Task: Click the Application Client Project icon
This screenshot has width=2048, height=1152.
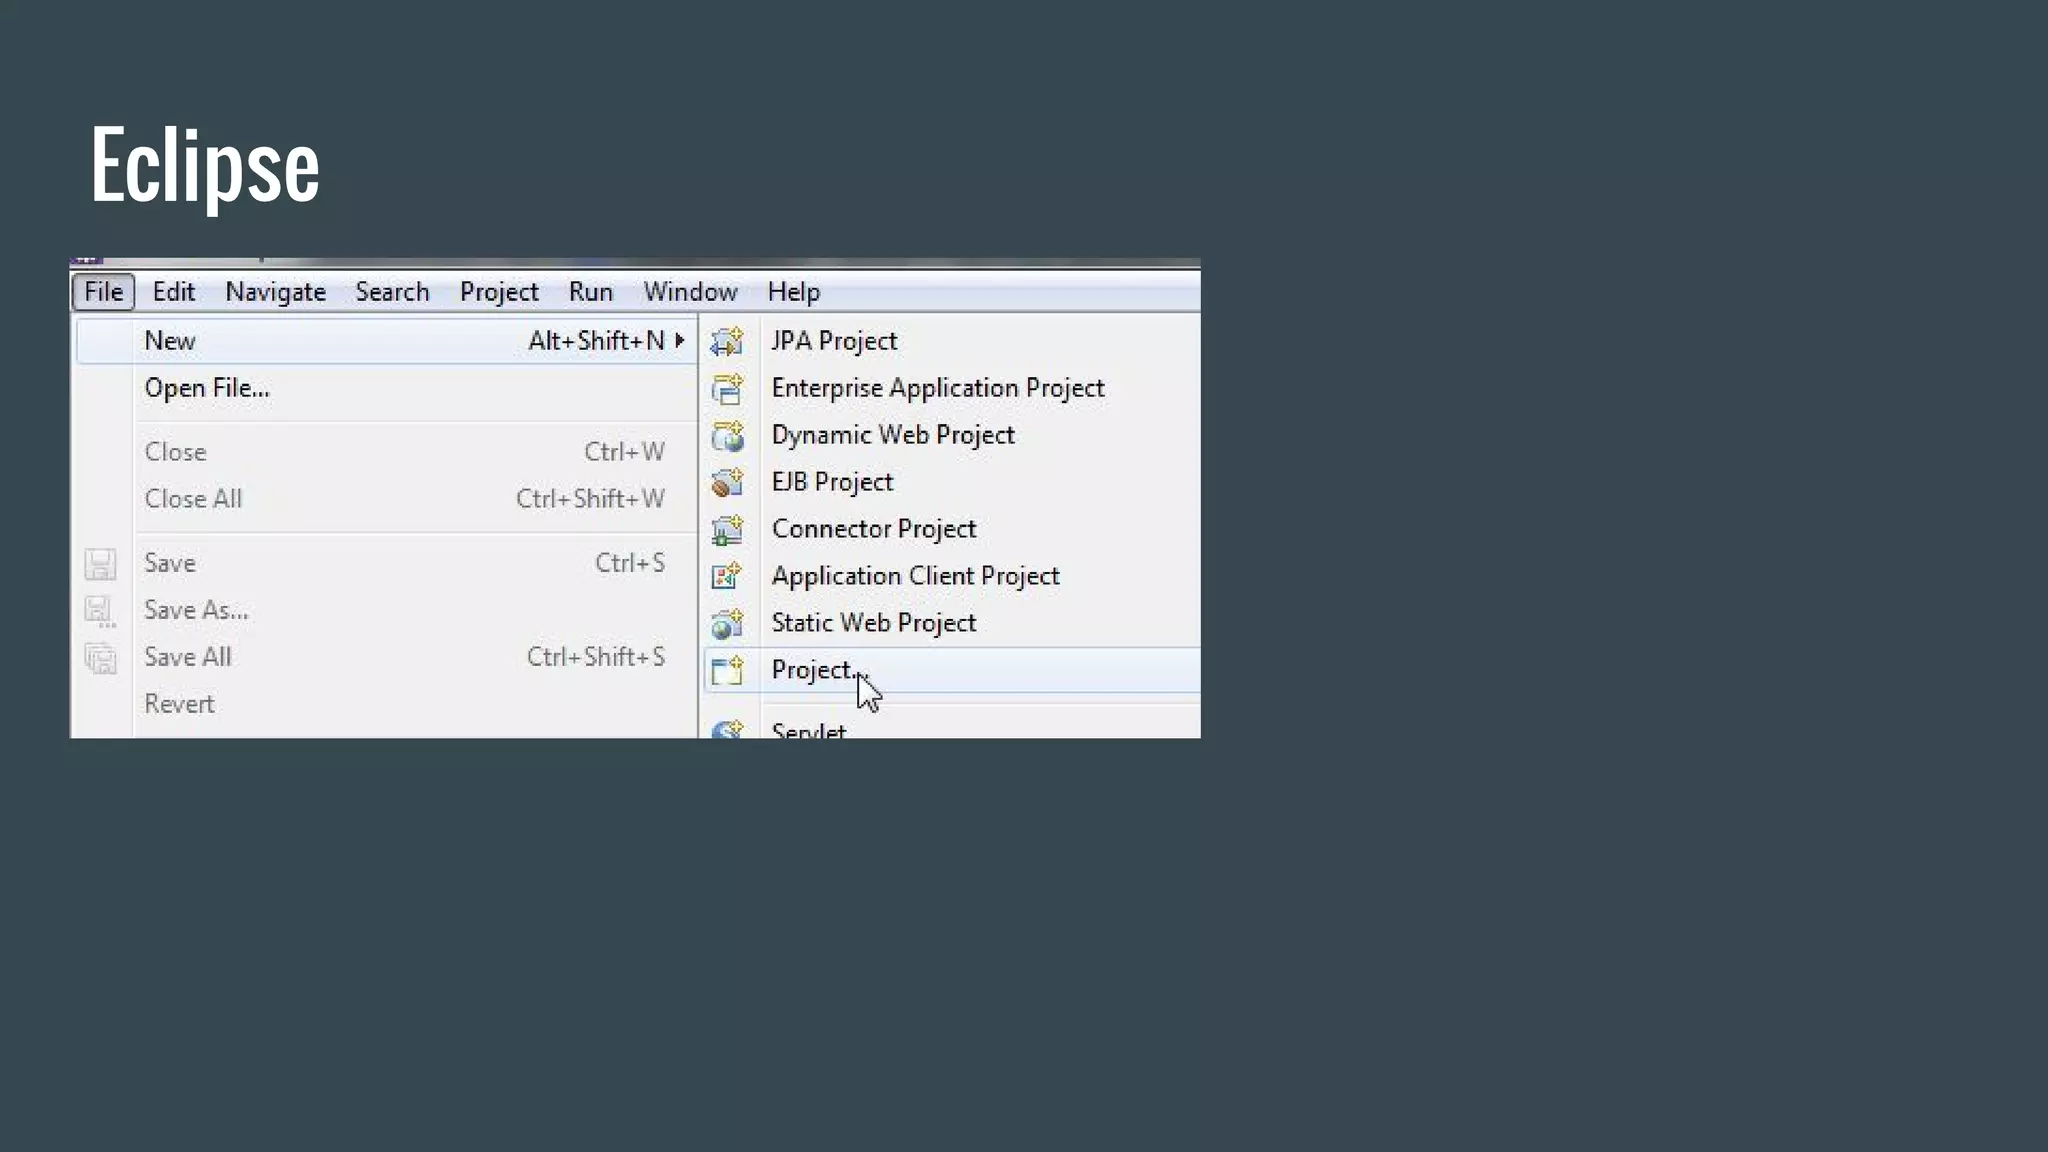Action: (x=727, y=576)
